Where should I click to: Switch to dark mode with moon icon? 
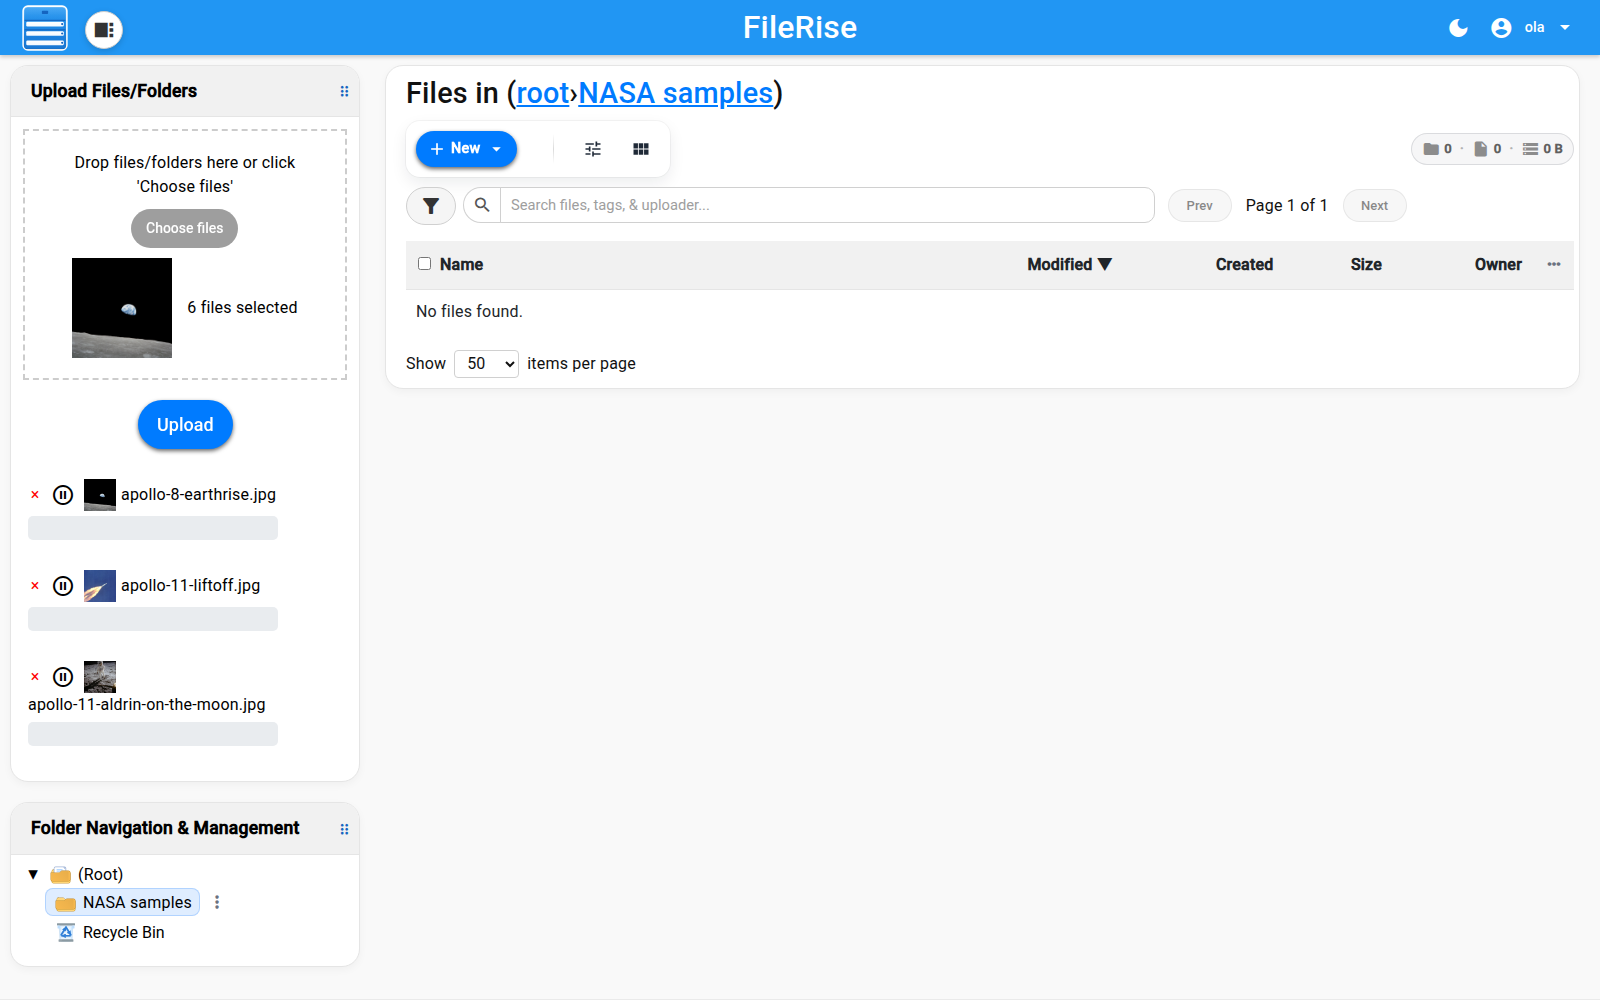[x=1459, y=28]
